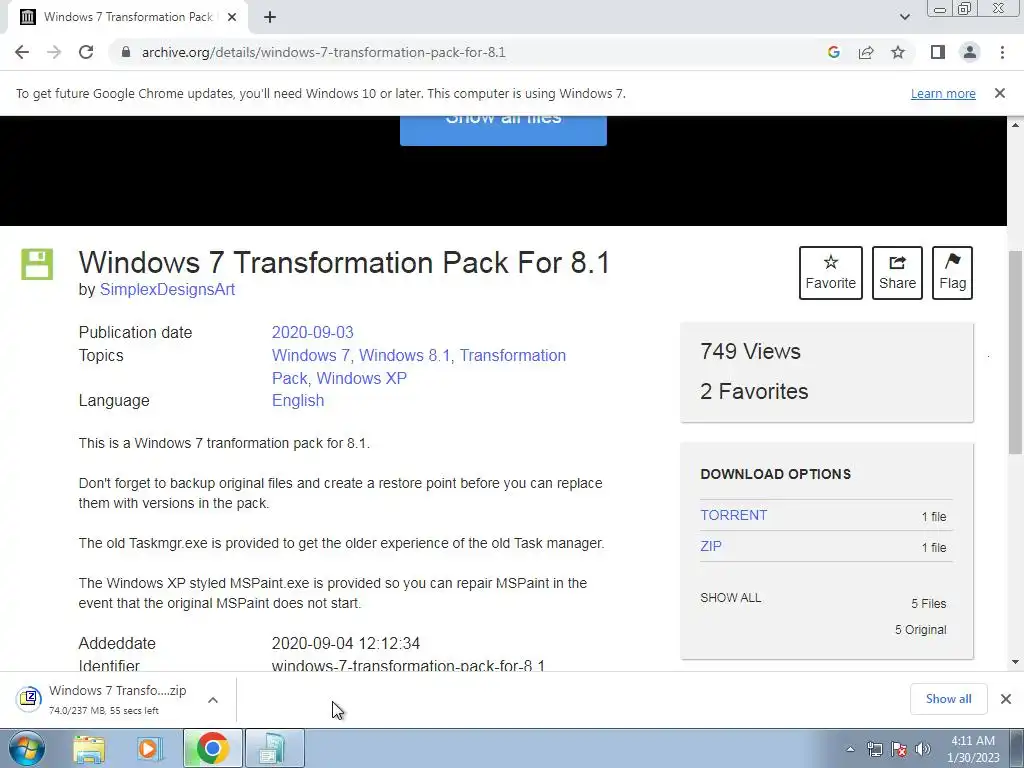Click the 749 Views text
Viewport: 1024px width, 768px height.
(750, 351)
